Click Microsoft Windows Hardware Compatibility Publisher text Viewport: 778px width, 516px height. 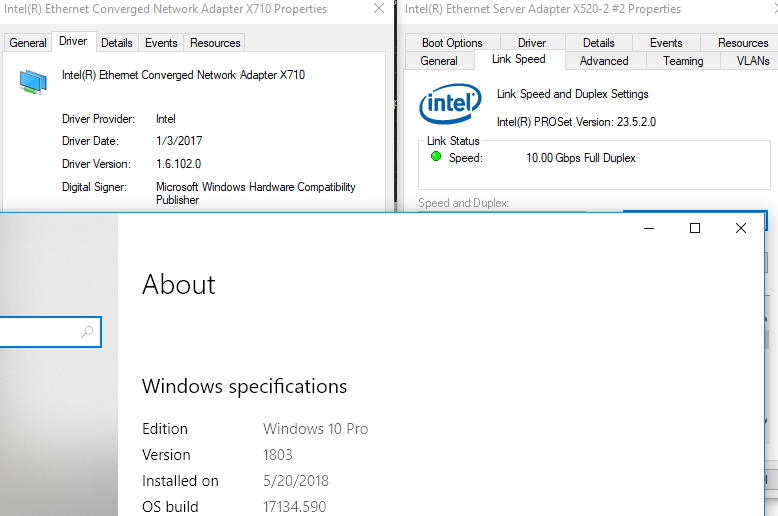pyautogui.click(x=256, y=193)
